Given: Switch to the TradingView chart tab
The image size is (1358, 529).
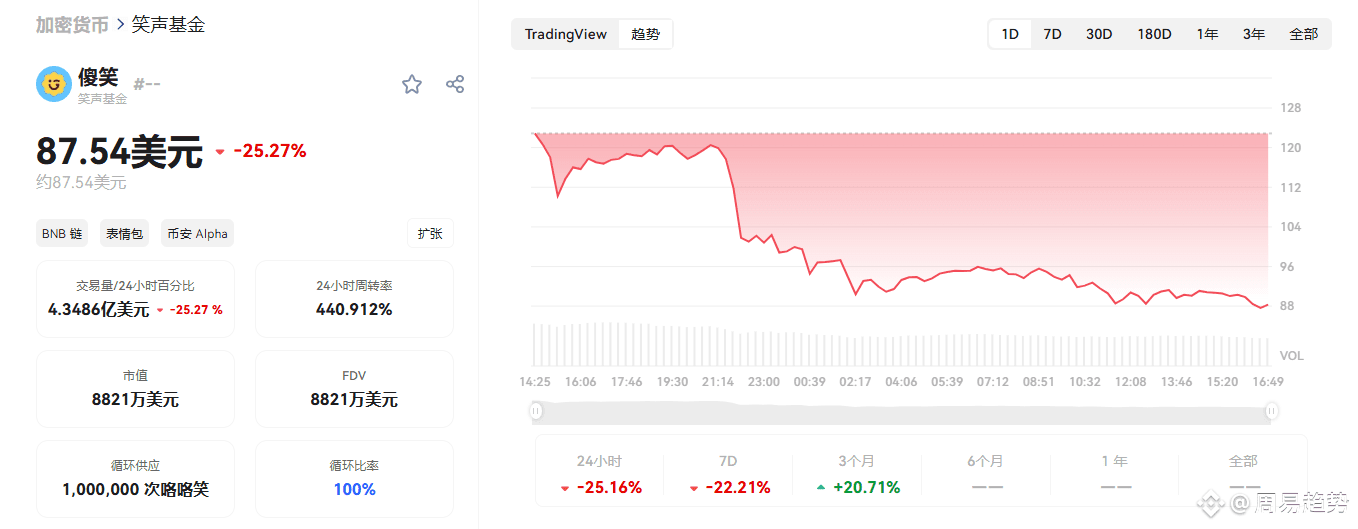Looking at the screenshot, I should tap(566, 34).
